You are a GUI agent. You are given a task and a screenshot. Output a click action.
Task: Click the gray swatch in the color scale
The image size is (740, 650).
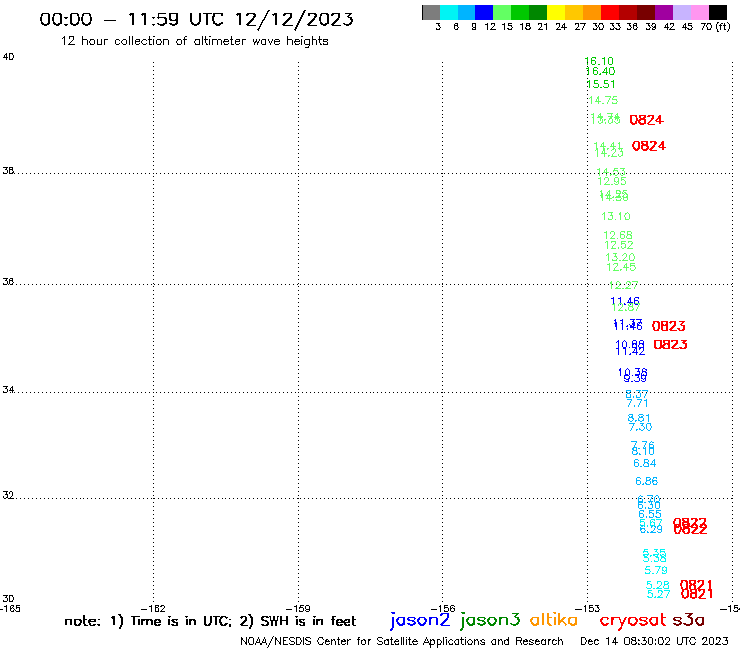point(431,12)
